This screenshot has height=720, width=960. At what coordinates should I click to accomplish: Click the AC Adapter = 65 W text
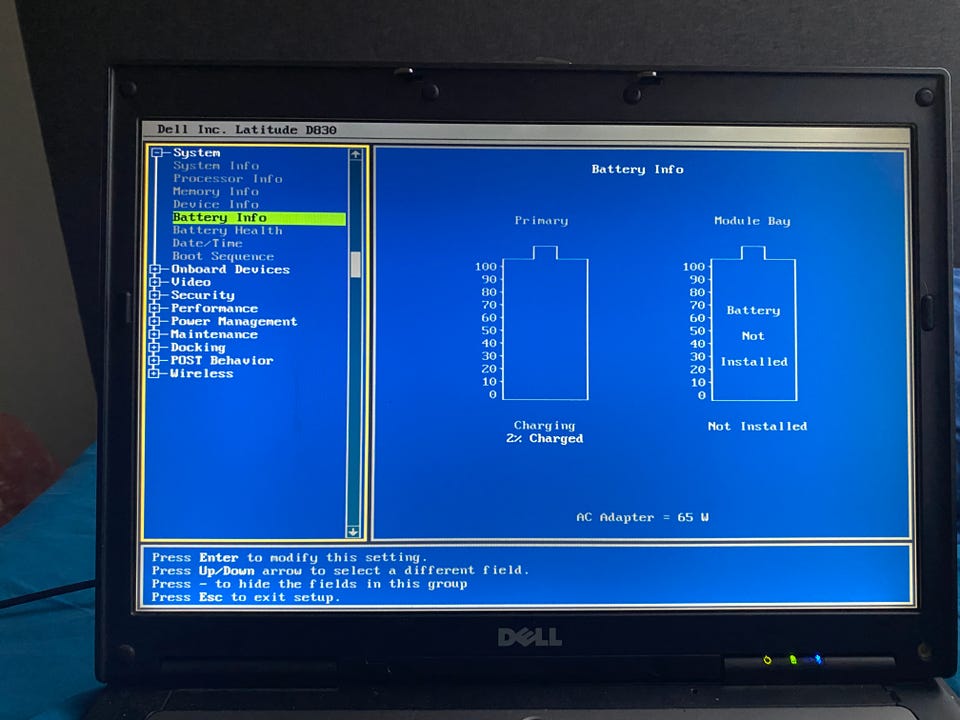(x=642, y=517)
